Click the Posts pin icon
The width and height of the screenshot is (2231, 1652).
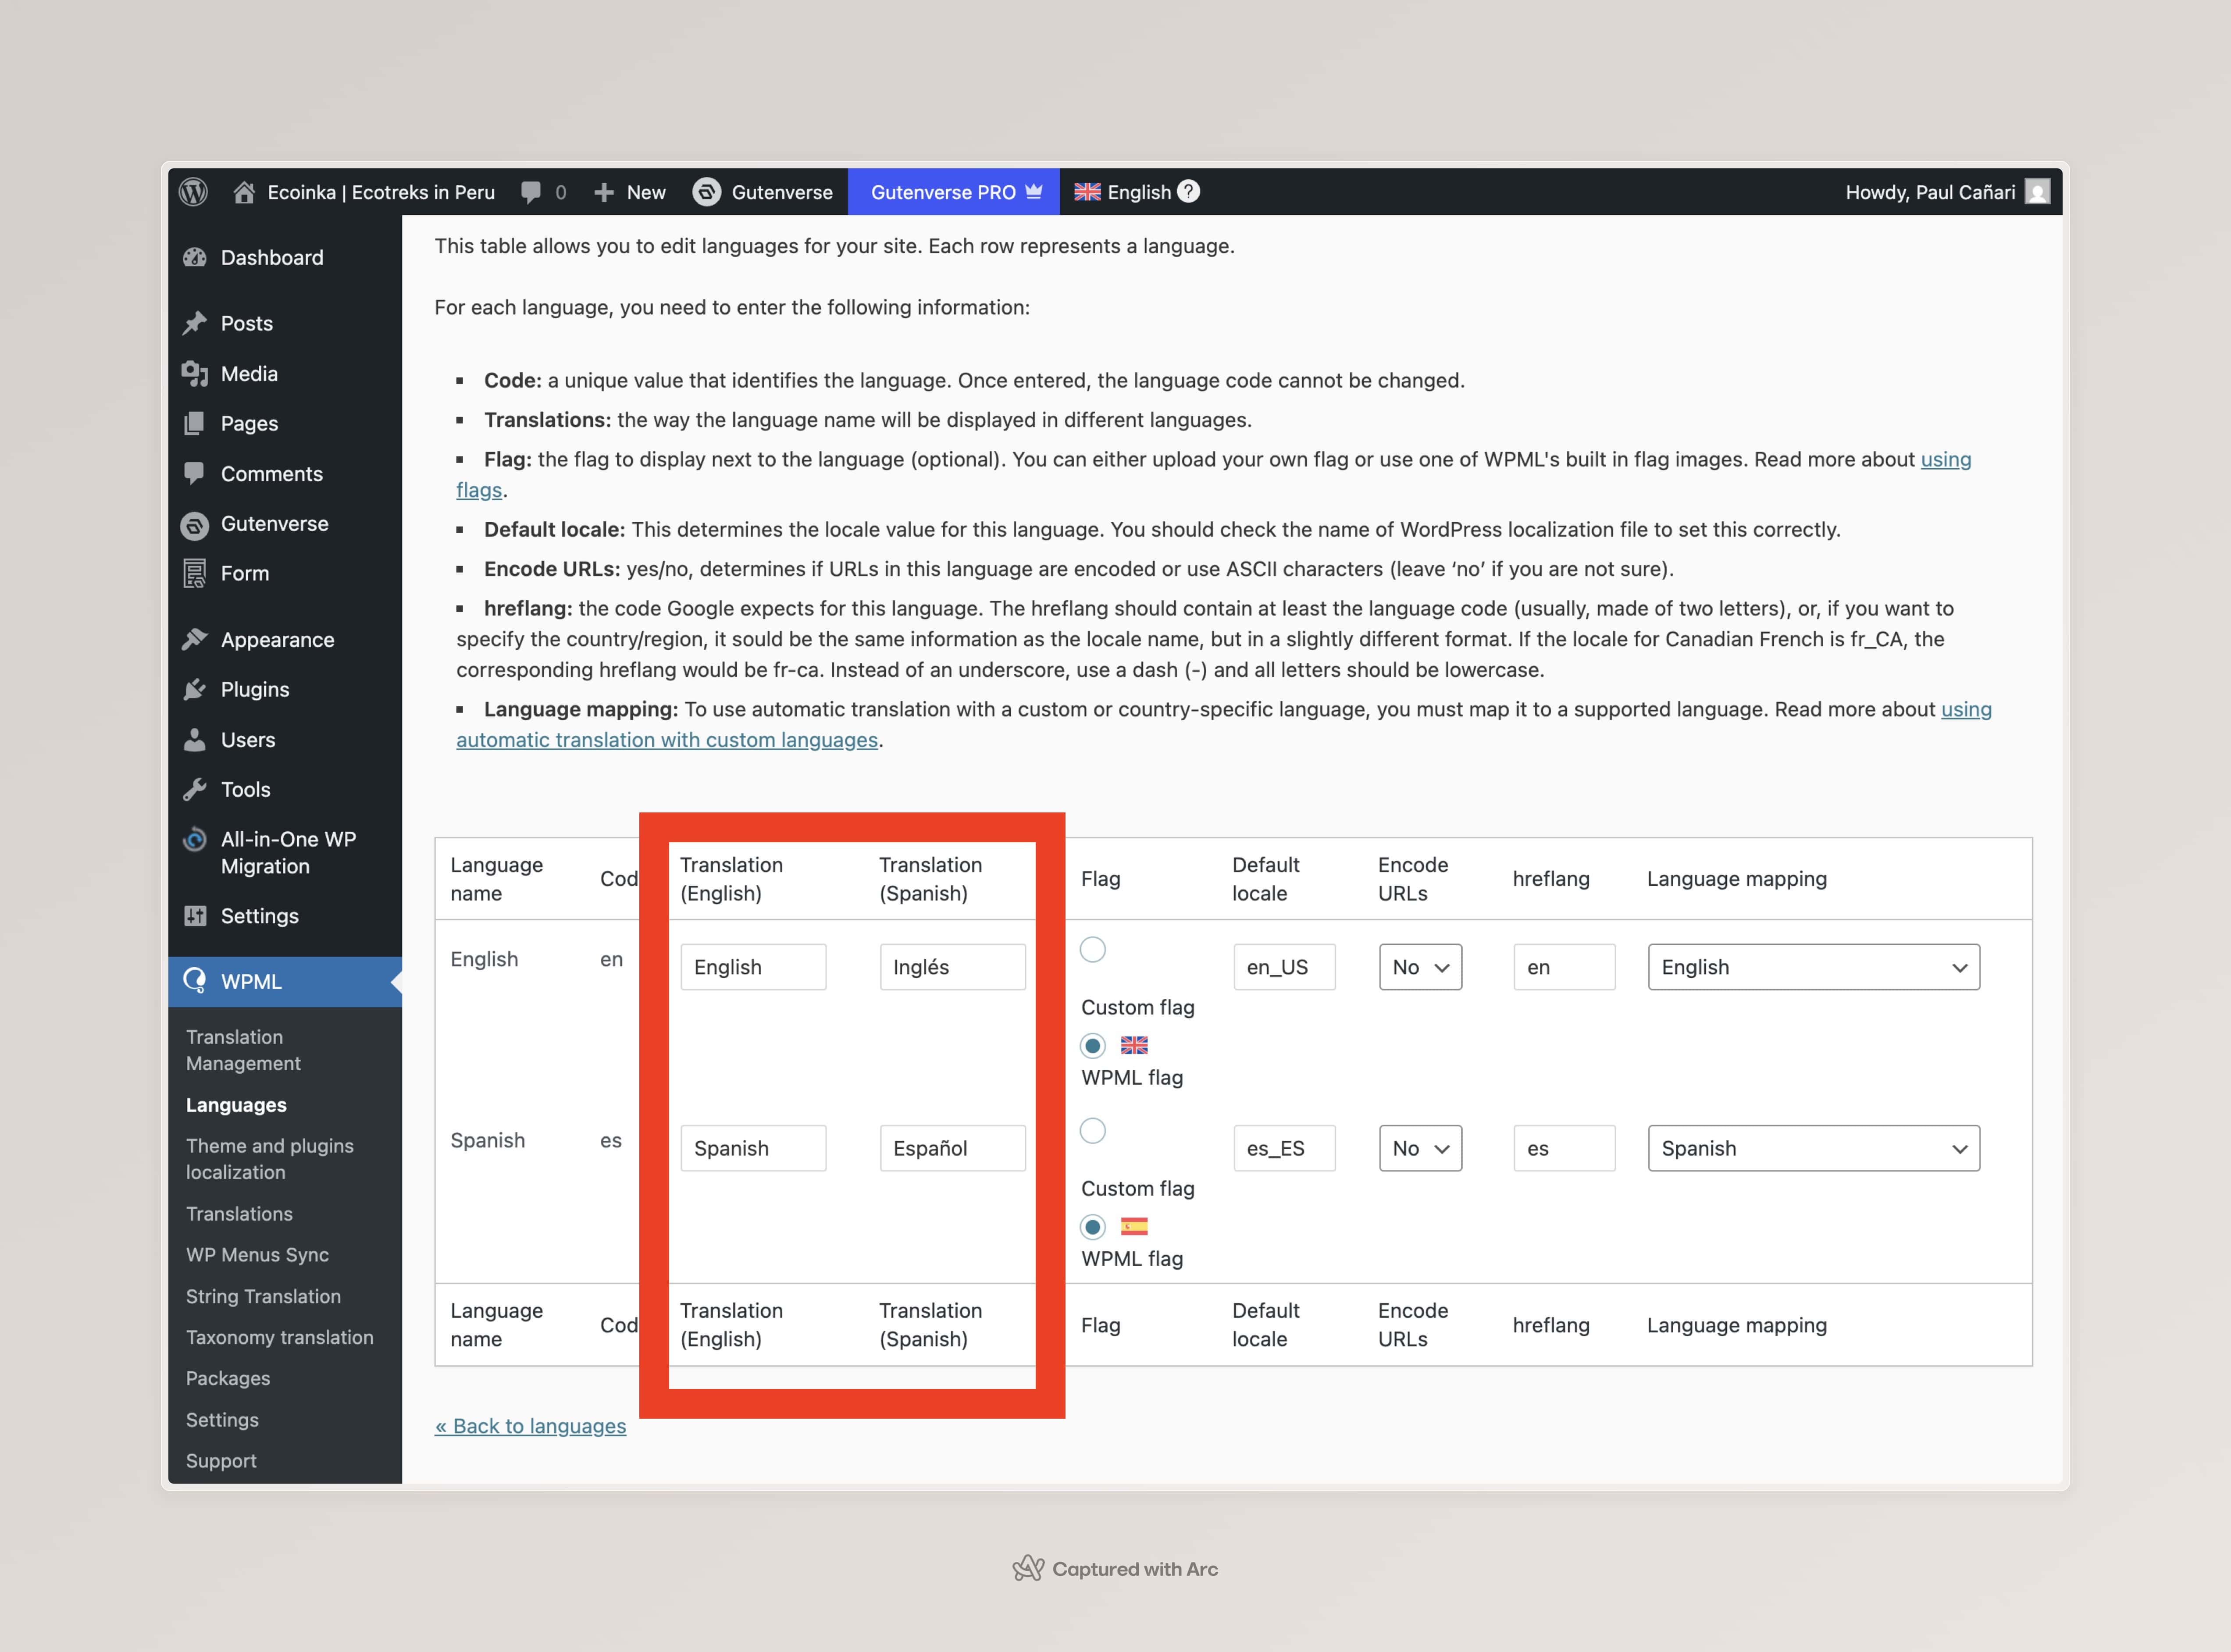point(195,323)
